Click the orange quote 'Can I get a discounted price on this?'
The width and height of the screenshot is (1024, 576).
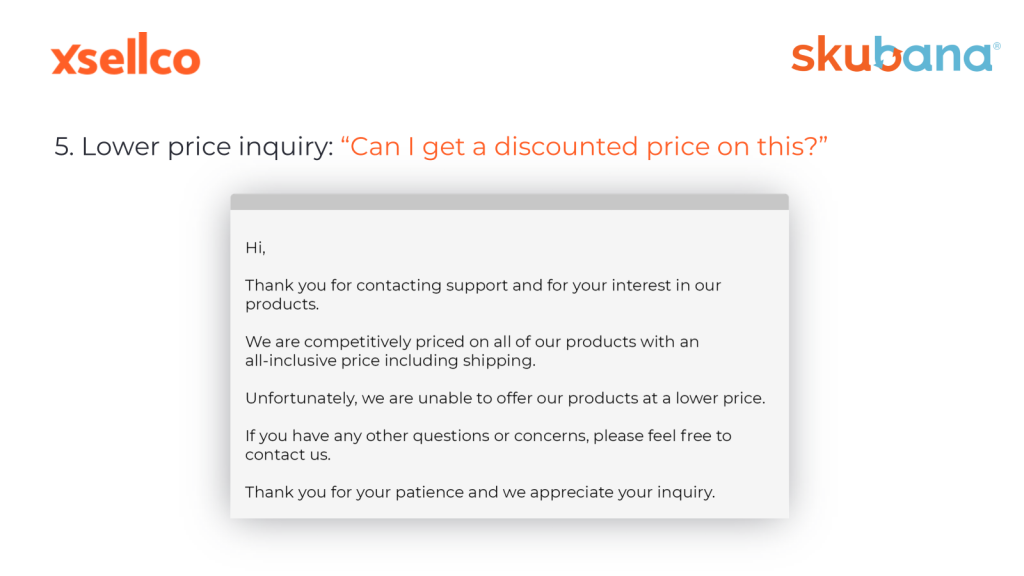pos(584,146)
